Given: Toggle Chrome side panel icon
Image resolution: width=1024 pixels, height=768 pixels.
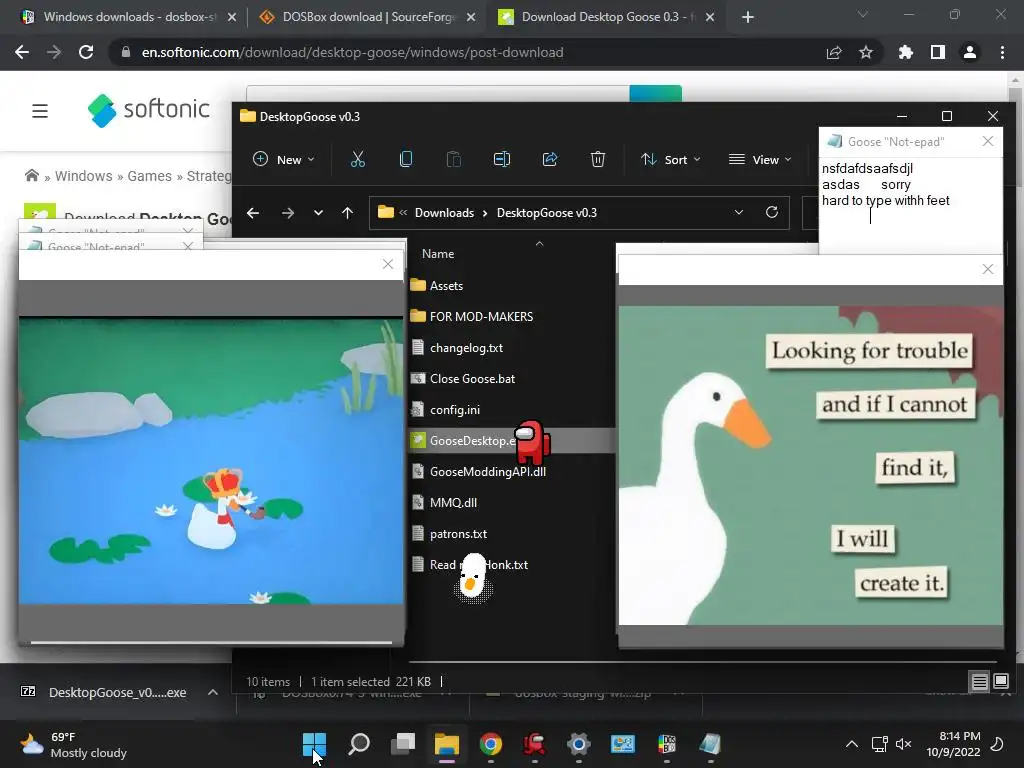Looking at the screenshot, I should [938, 52].
